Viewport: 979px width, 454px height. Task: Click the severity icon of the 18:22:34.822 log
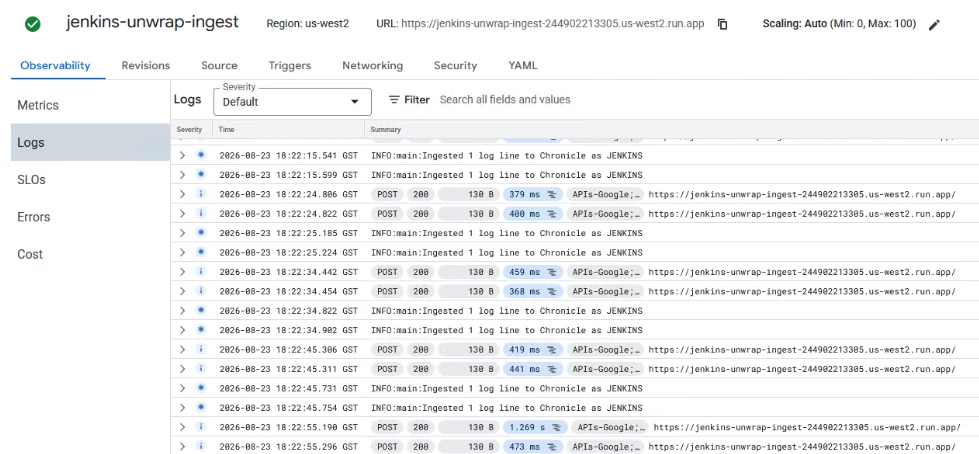(x=200, y=311)
